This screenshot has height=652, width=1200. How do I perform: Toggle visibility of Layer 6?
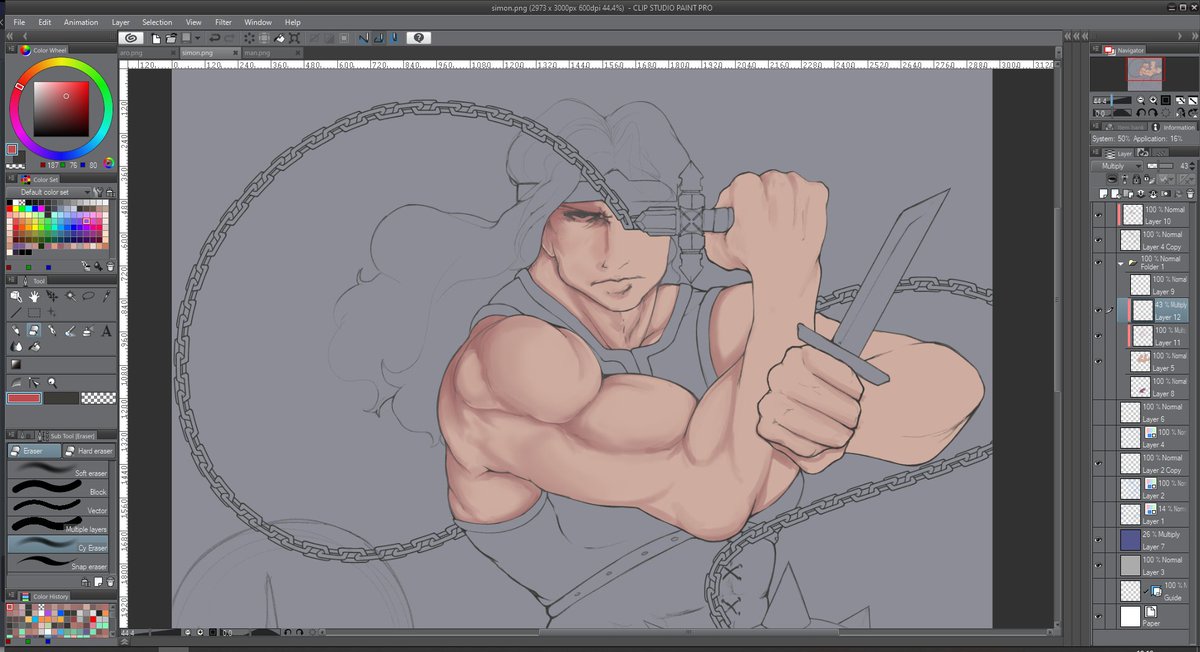(1098, 412)
